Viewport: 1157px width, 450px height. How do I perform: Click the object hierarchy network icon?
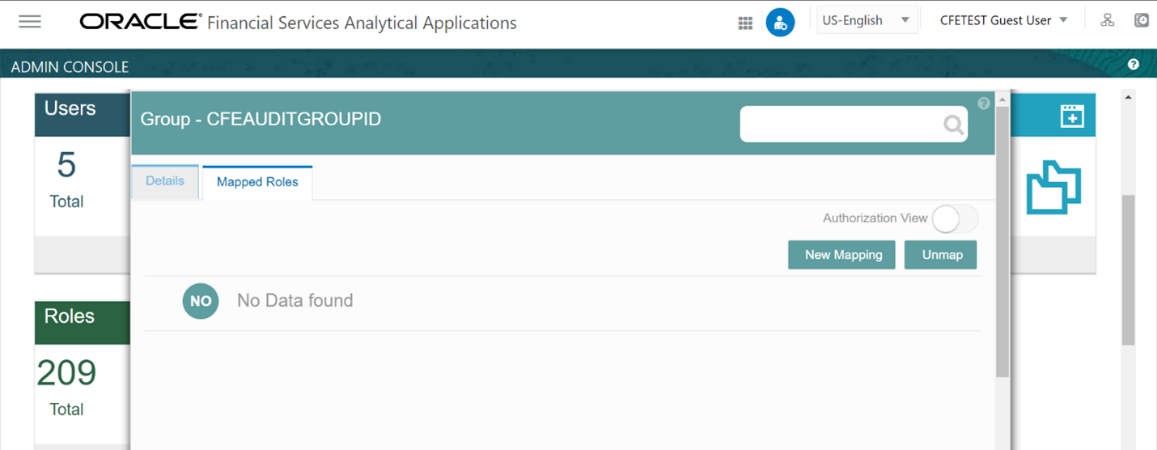point(1107,21)
